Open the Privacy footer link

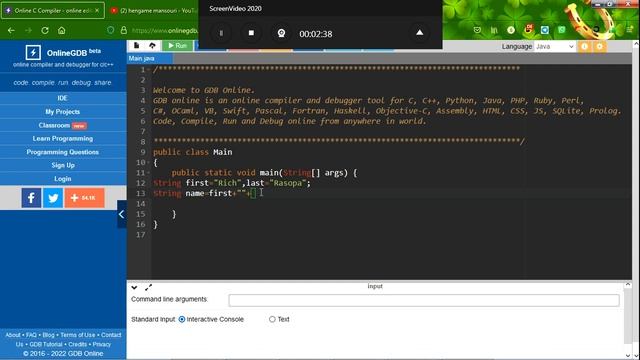tap(102, 344)
